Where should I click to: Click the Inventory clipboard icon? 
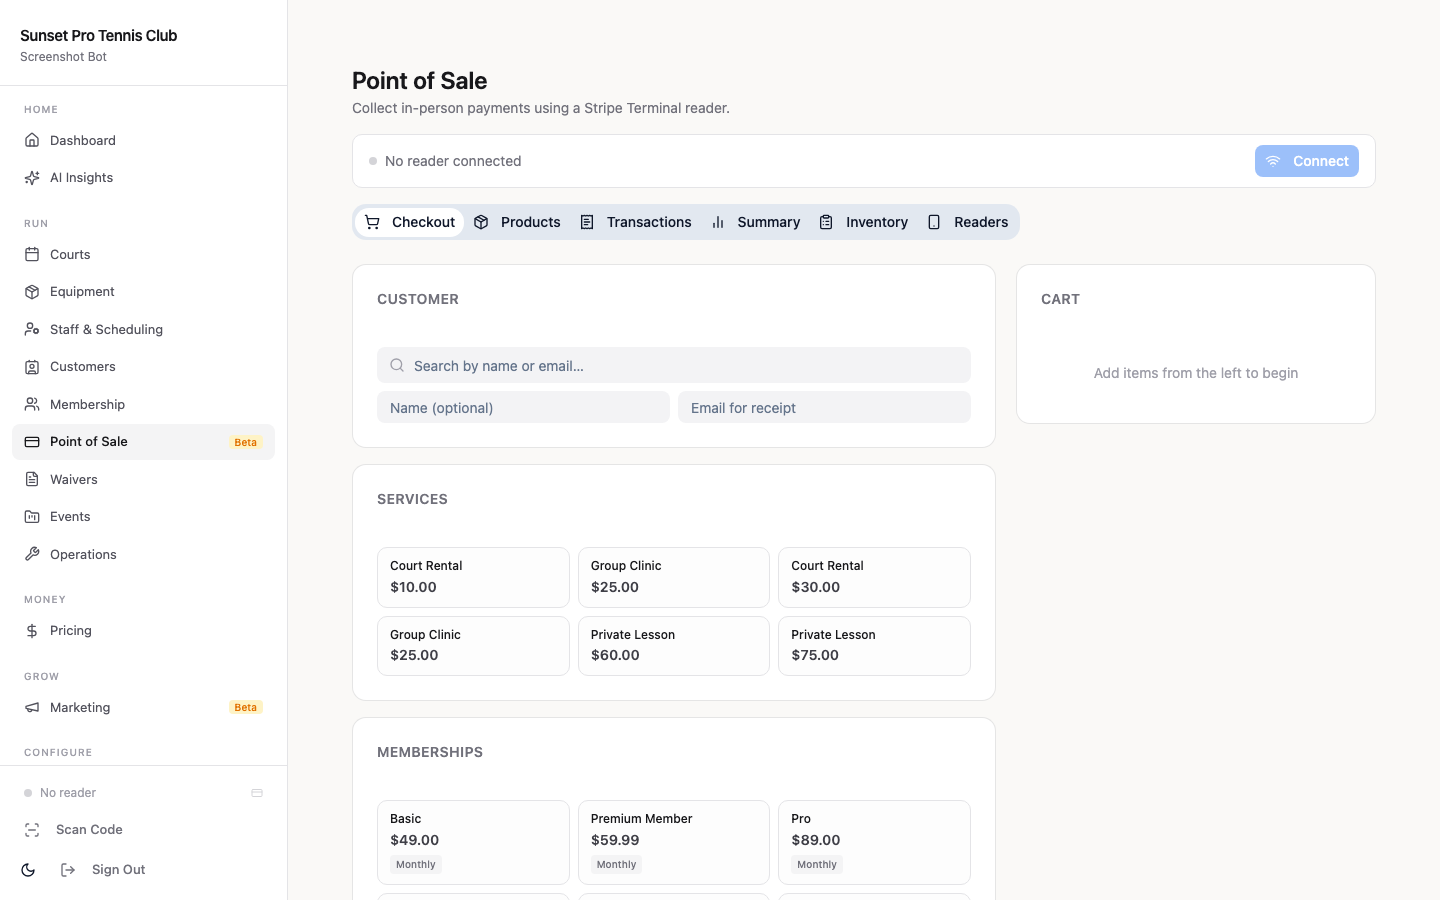826,222
